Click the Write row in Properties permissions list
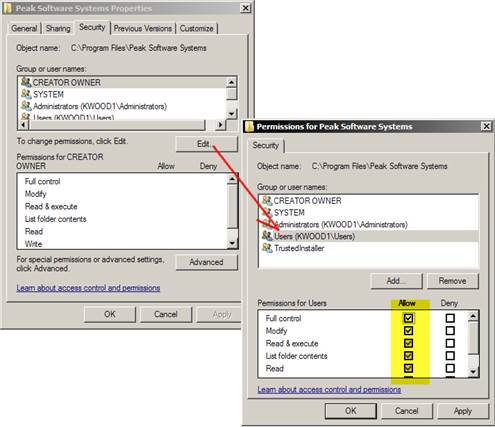The height and width of the screenshot is (427, 495). point(122,244)
